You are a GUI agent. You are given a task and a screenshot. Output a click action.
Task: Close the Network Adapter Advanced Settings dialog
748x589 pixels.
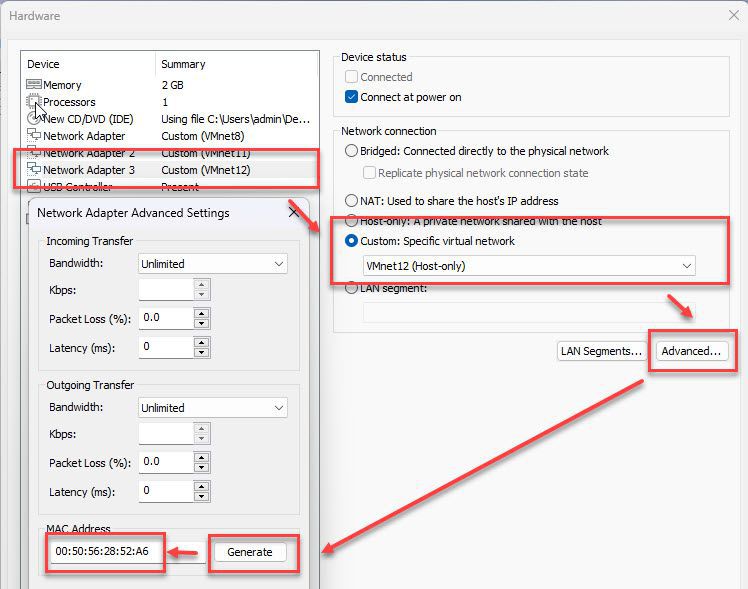coord(294,212)
